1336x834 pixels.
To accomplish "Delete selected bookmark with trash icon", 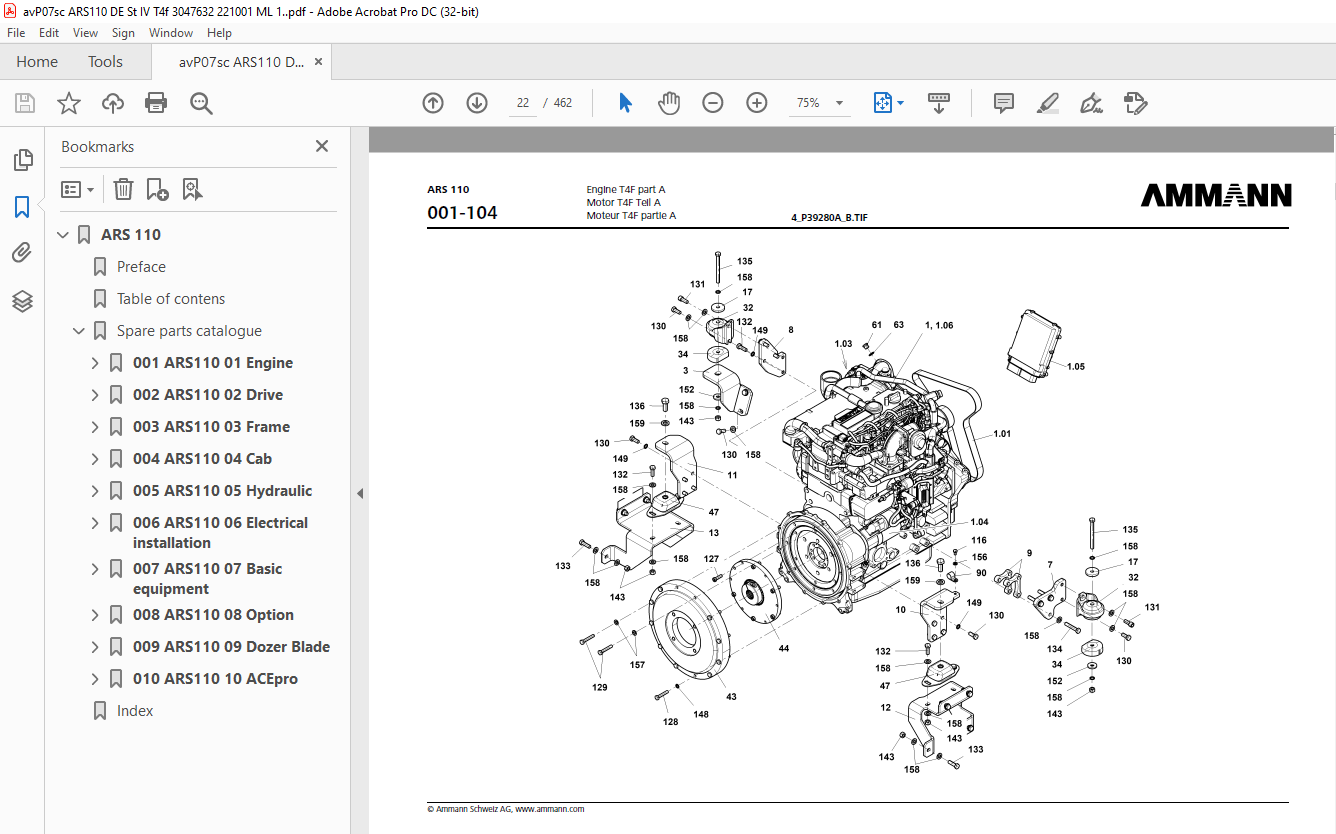I will point(123,189).
